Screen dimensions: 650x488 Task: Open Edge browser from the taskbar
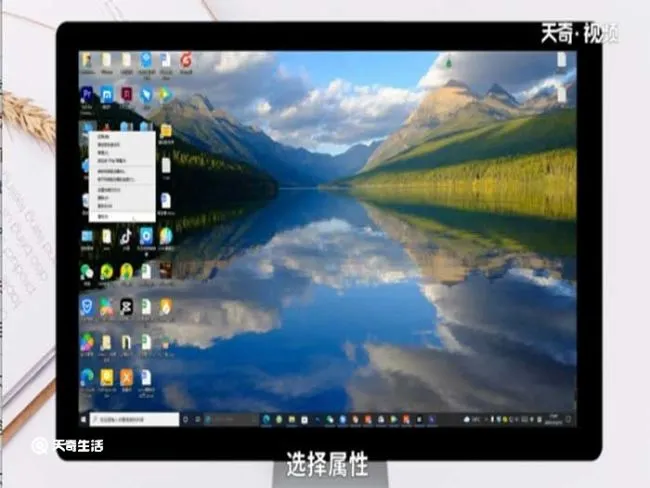[x=266, y=420]
